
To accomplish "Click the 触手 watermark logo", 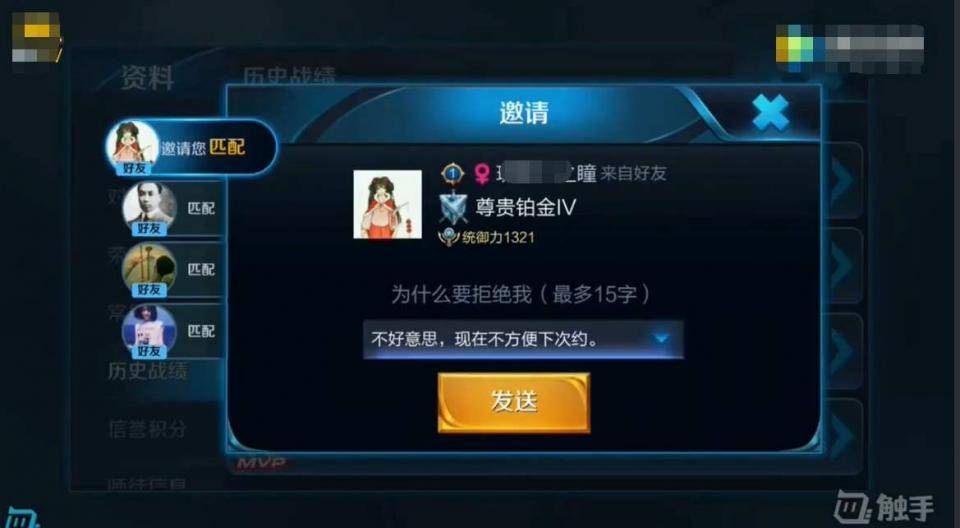I will [x=884, y=507].
